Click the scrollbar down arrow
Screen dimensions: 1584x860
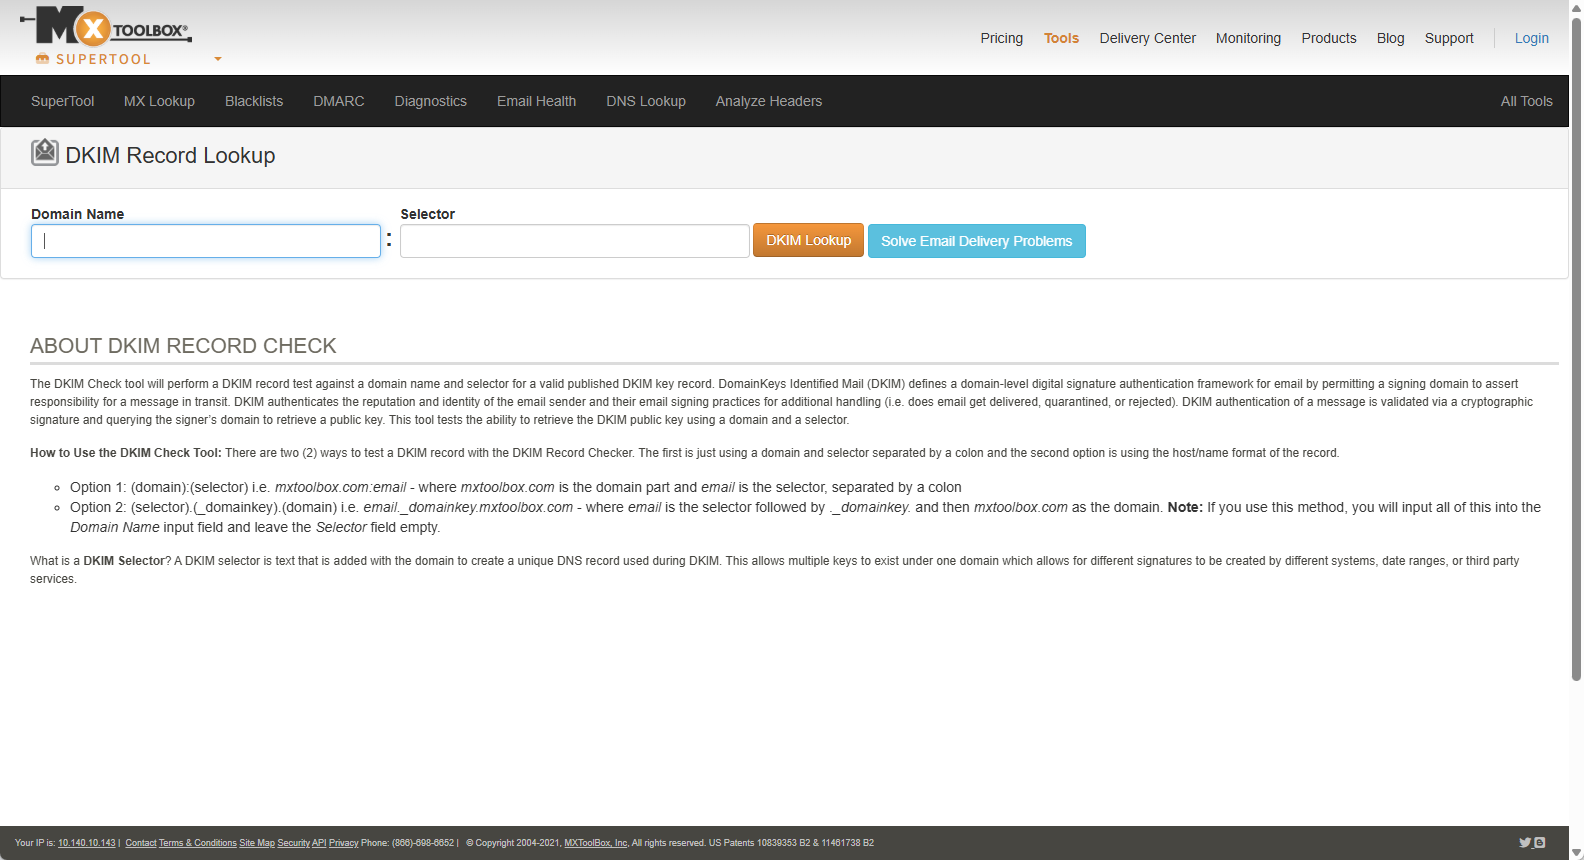click(x=1576, y=852)
